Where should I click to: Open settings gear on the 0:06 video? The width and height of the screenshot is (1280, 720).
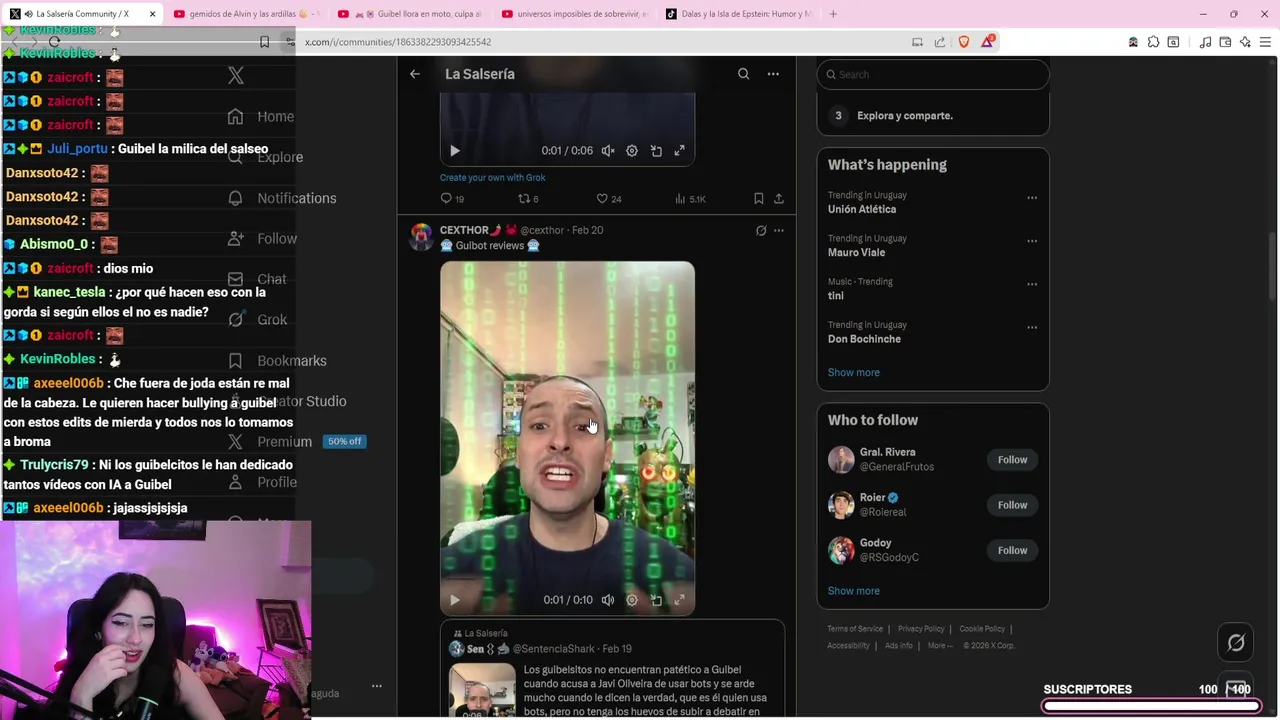[632, 151]
